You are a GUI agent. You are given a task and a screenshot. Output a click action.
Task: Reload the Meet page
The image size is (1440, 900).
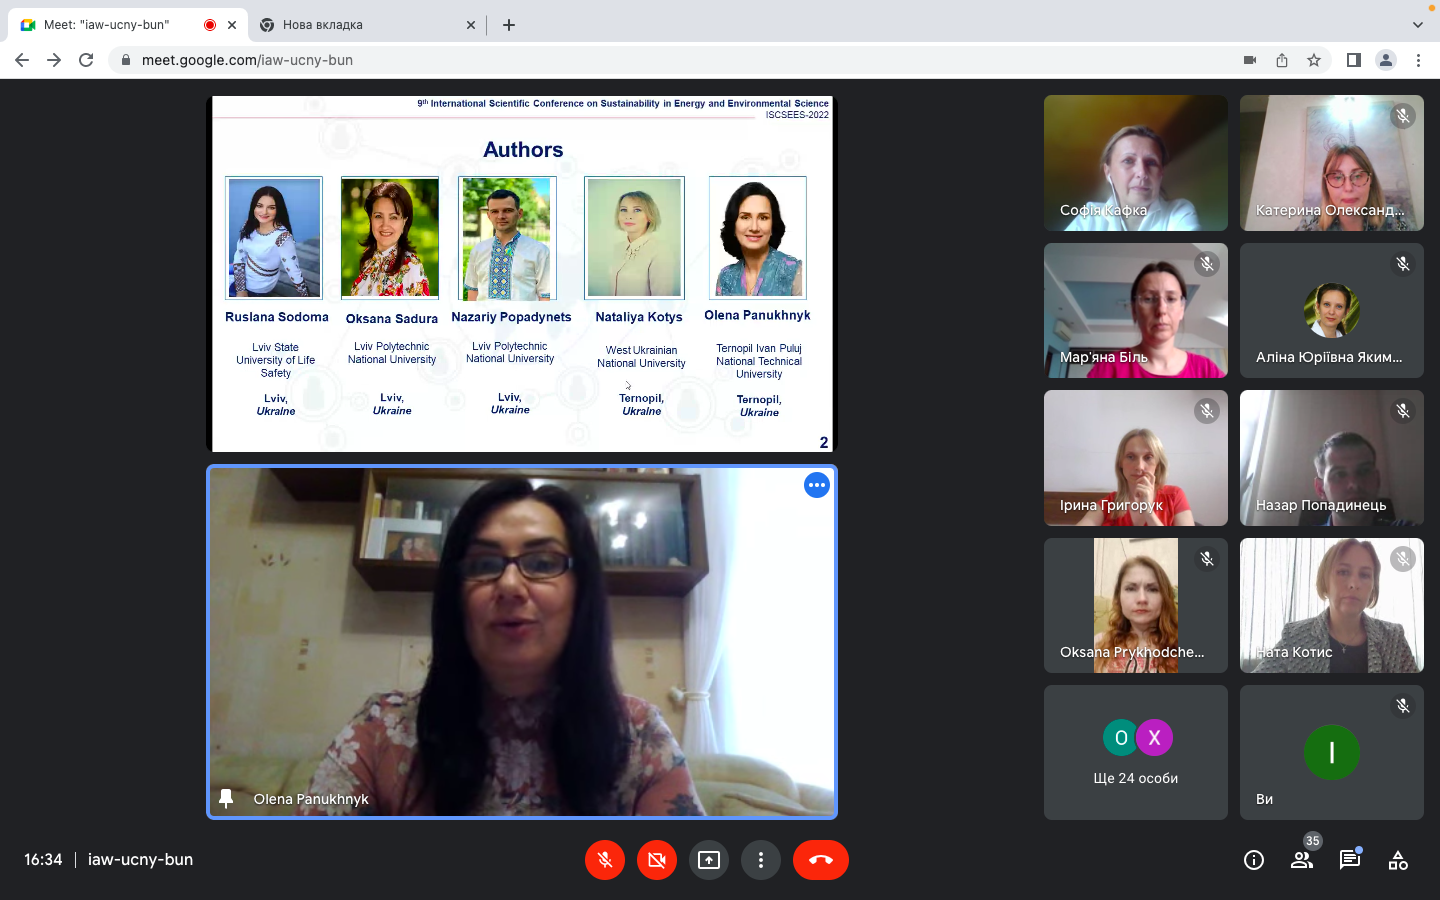pos(86,60)
